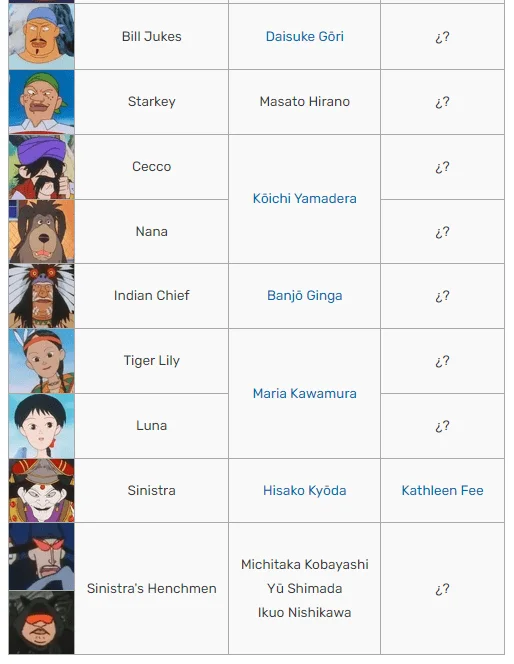Click the Tiger Lily thumbnail
514x664 pixels.
tap(41, 361)
